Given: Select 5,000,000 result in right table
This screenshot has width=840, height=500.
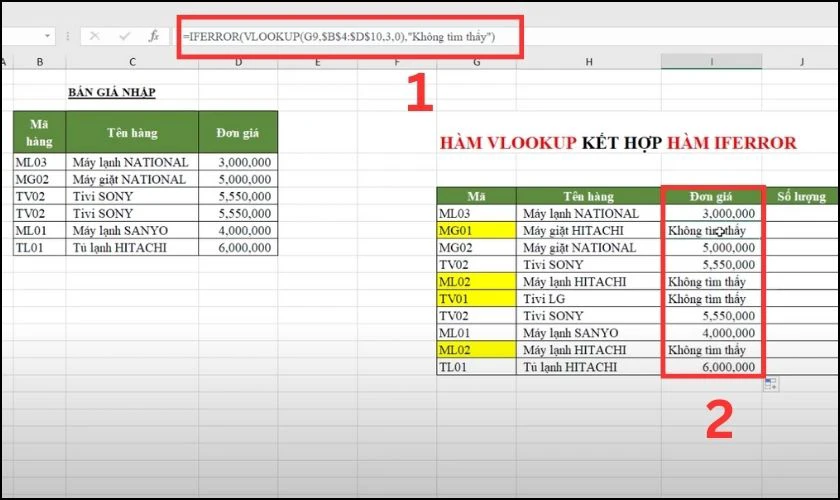Looking at the screenshot, I should (711, 248).
